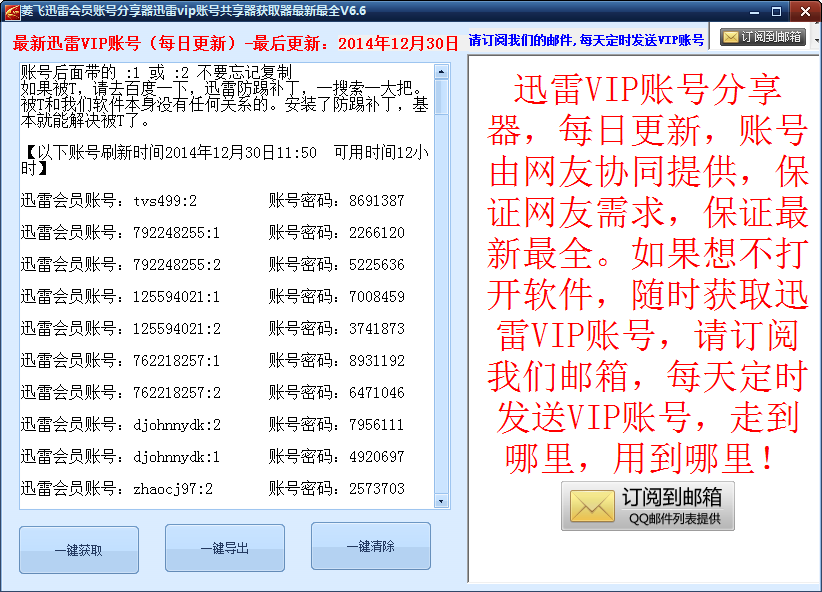This screenshot has width=822, height=592.
Task: Click the account name 762218257:1
Action: coord(177,361)
